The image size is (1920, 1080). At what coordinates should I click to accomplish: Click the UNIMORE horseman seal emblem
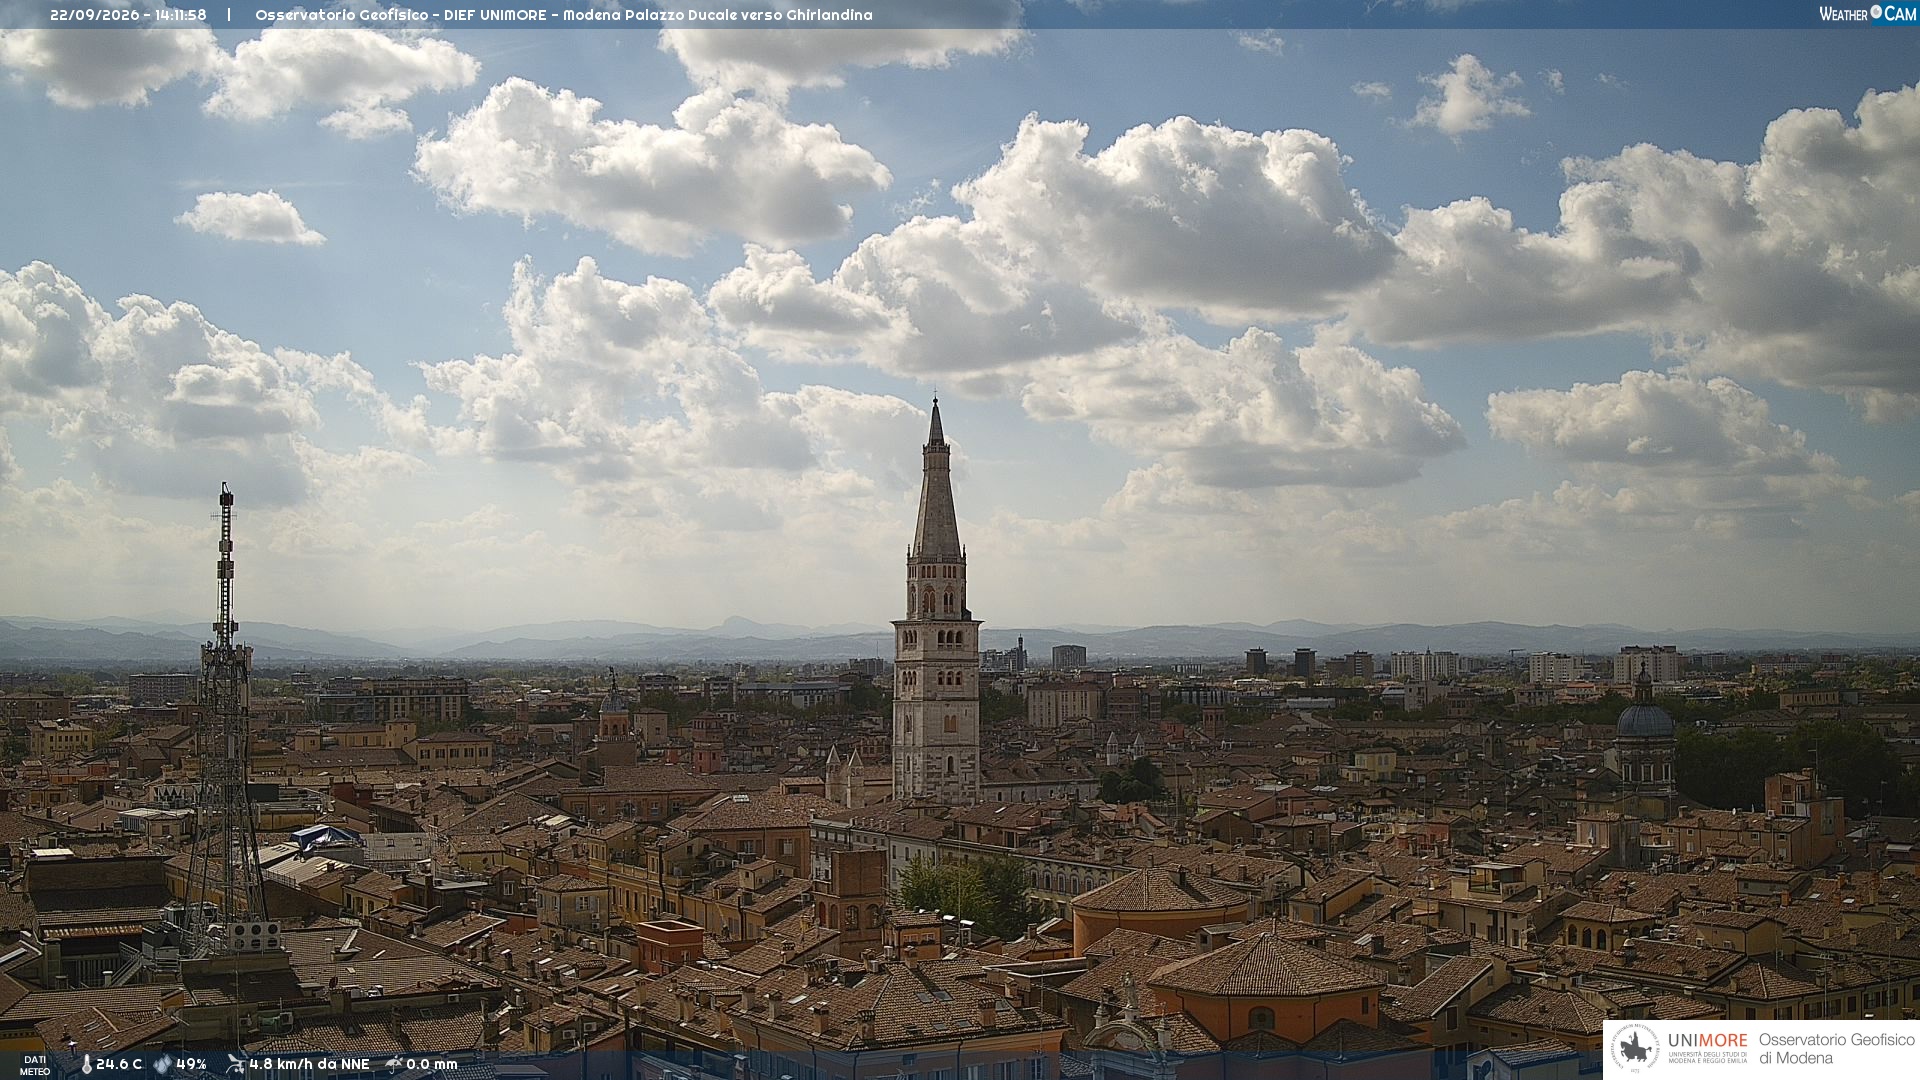[x=1635, y=1049]
